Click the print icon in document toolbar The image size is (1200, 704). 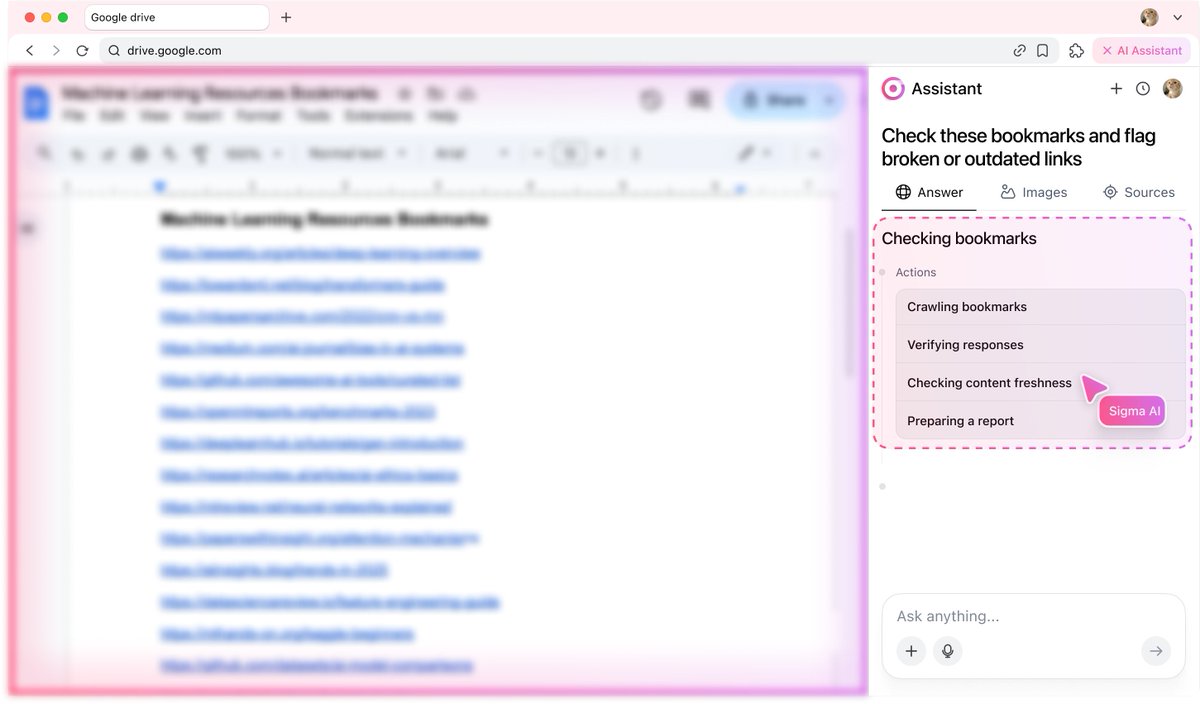point(139,154)
